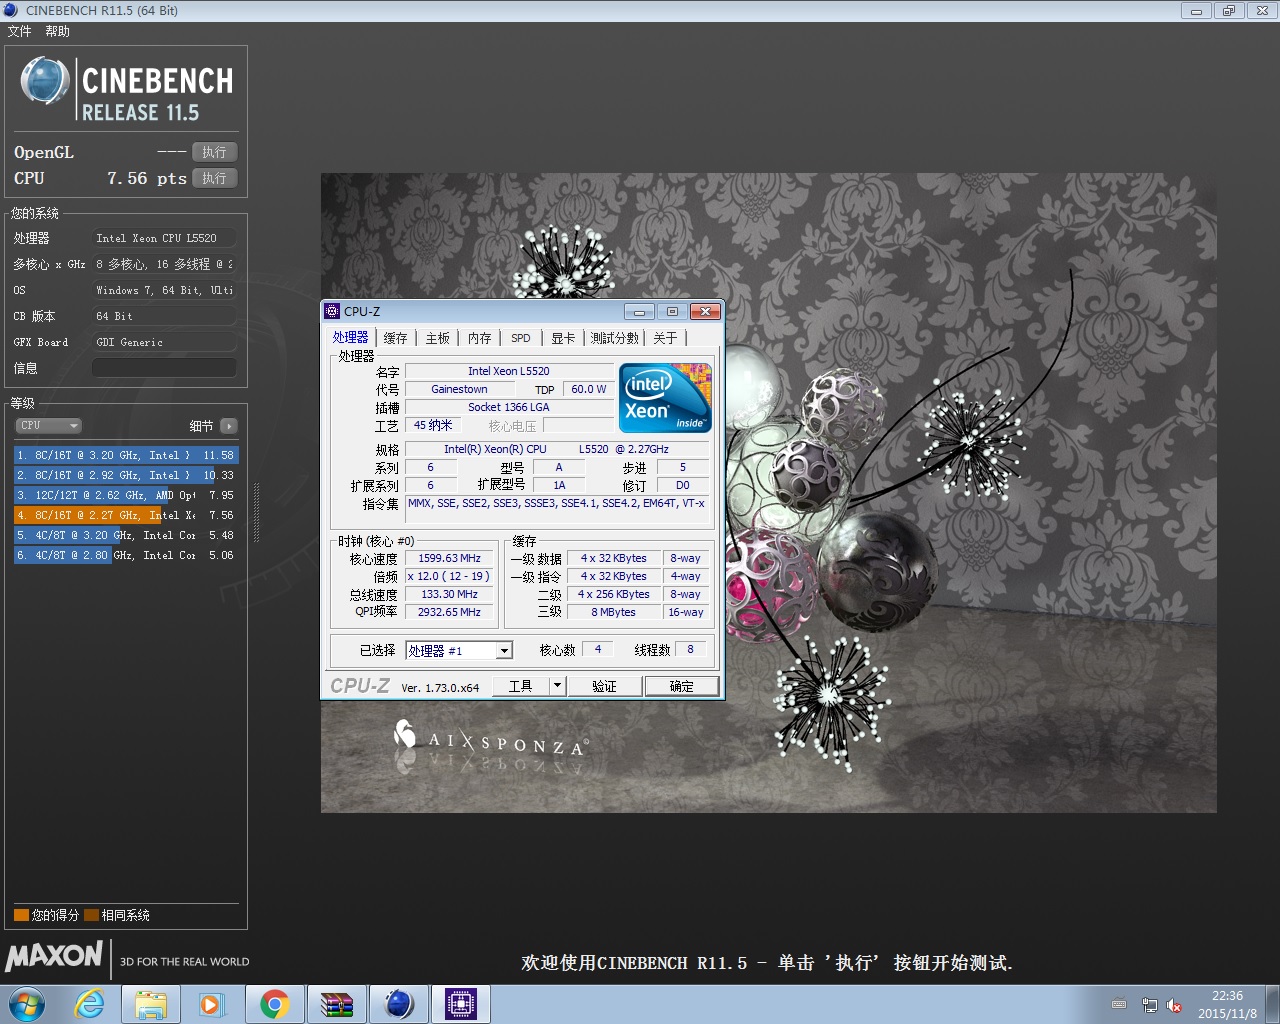Switch to the 主板 tab in CPU-Z

438,338
